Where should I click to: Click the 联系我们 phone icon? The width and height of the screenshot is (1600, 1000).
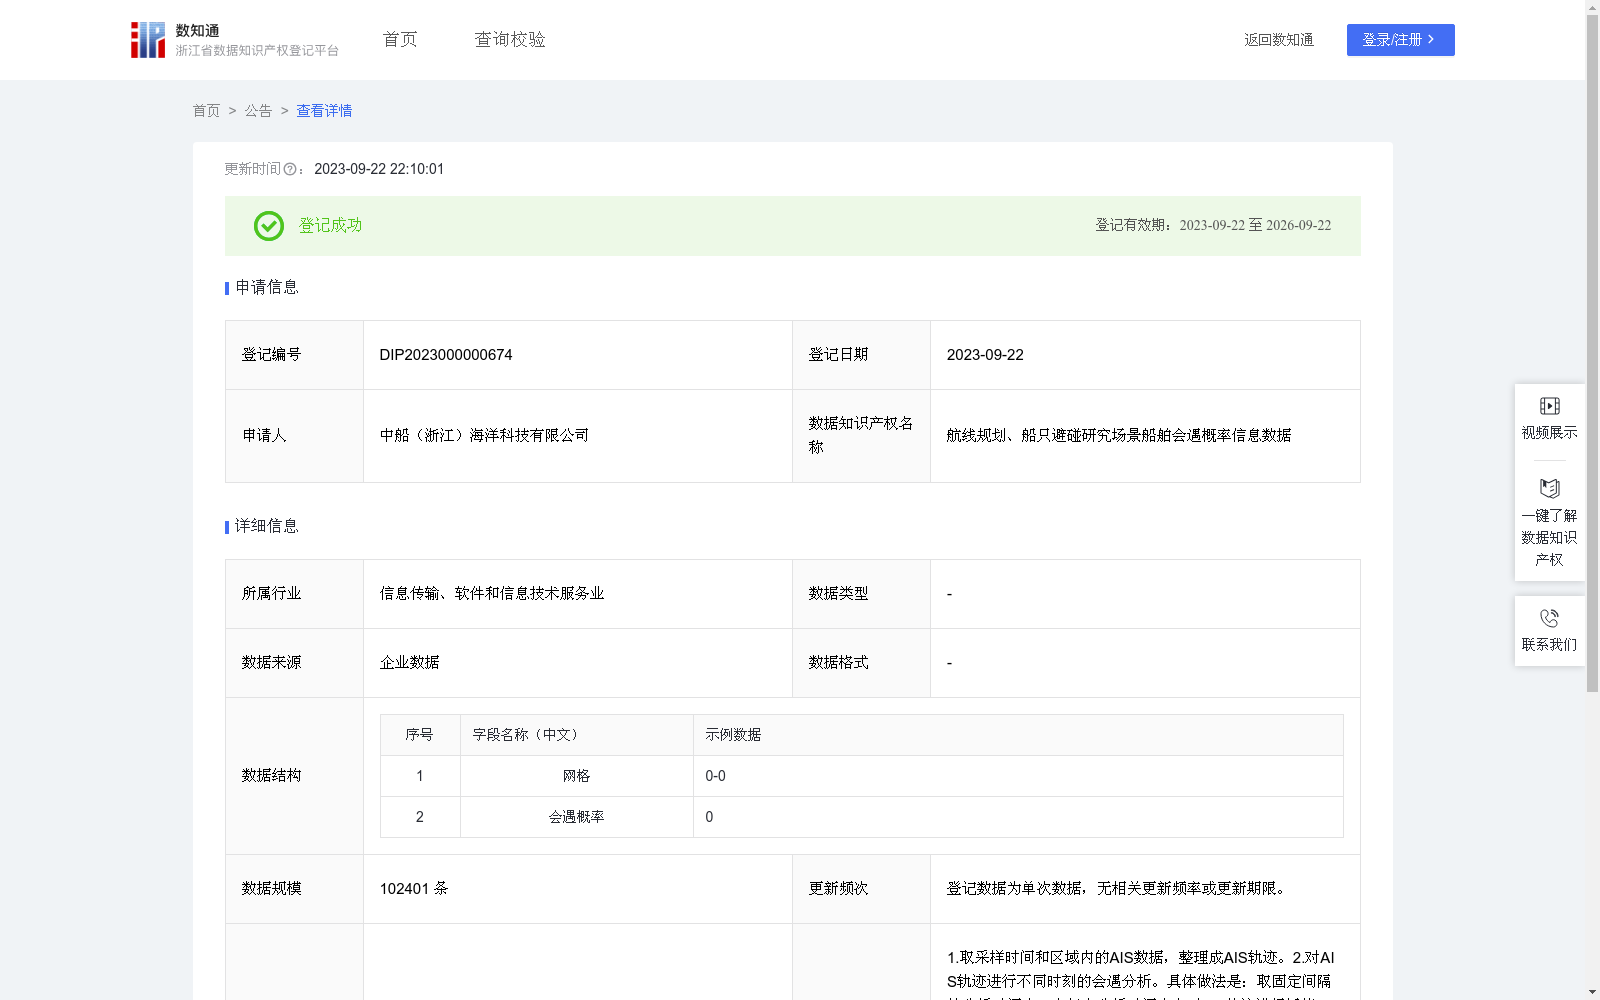pos(1549,618)
